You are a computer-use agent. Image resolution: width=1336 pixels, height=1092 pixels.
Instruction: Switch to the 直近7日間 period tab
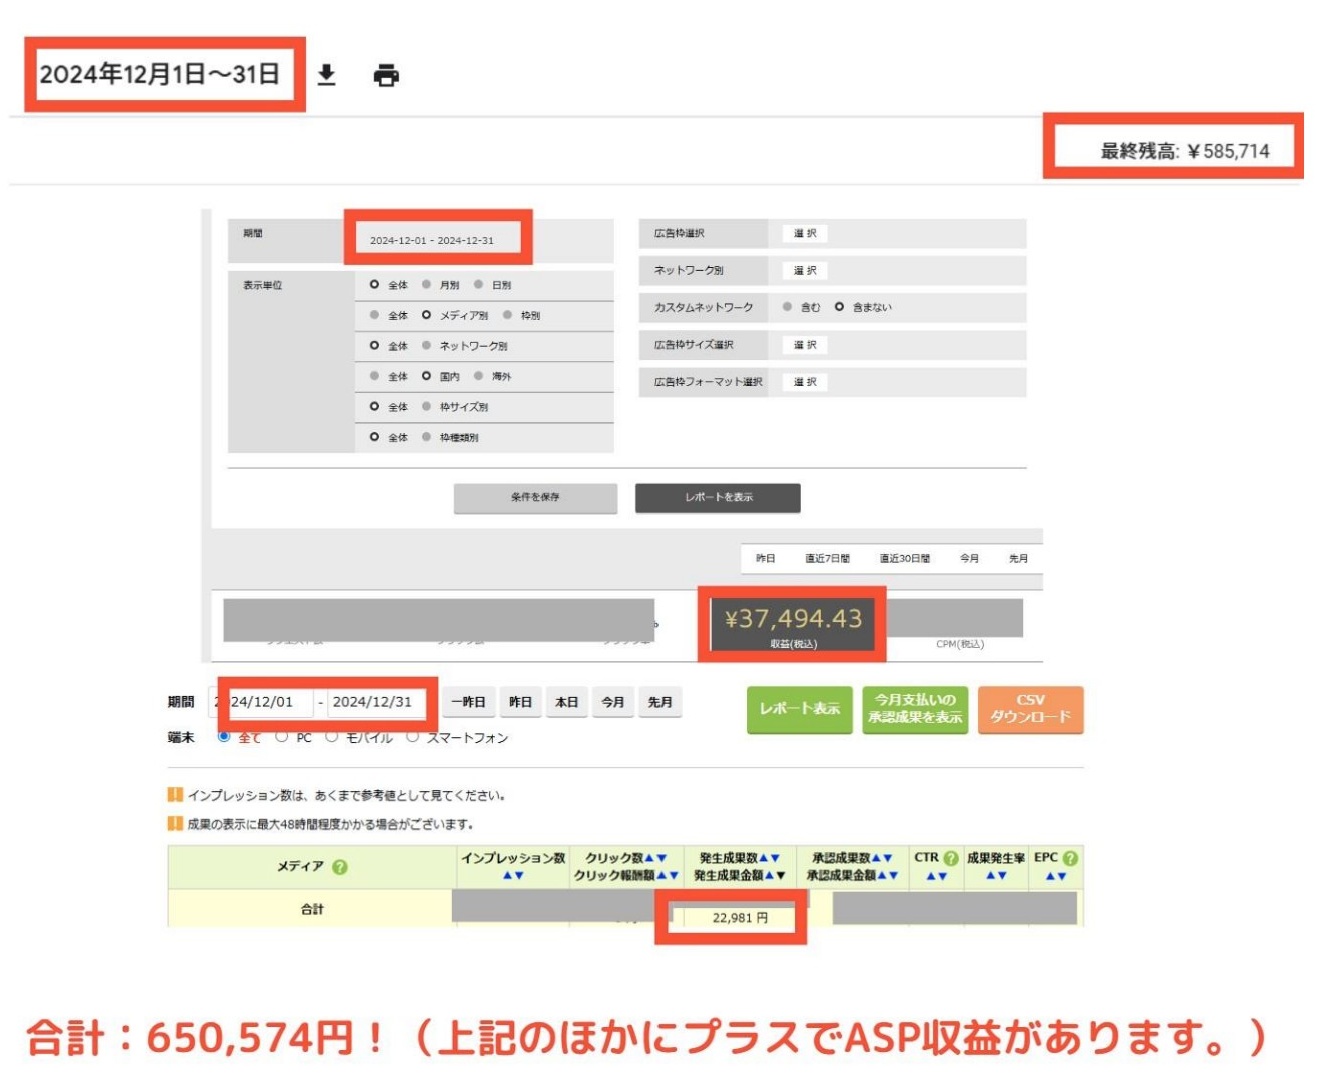click(x=827, y=558)
